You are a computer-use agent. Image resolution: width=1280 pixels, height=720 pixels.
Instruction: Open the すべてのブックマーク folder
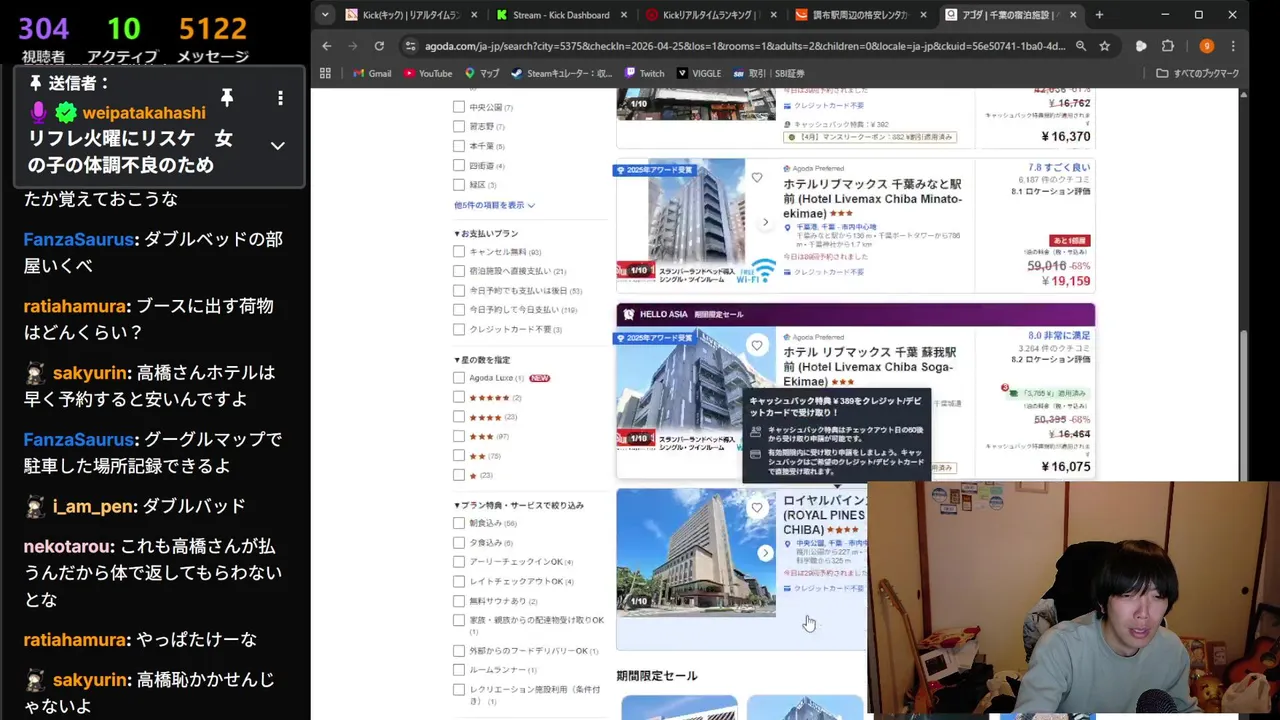pos(1197,73)
